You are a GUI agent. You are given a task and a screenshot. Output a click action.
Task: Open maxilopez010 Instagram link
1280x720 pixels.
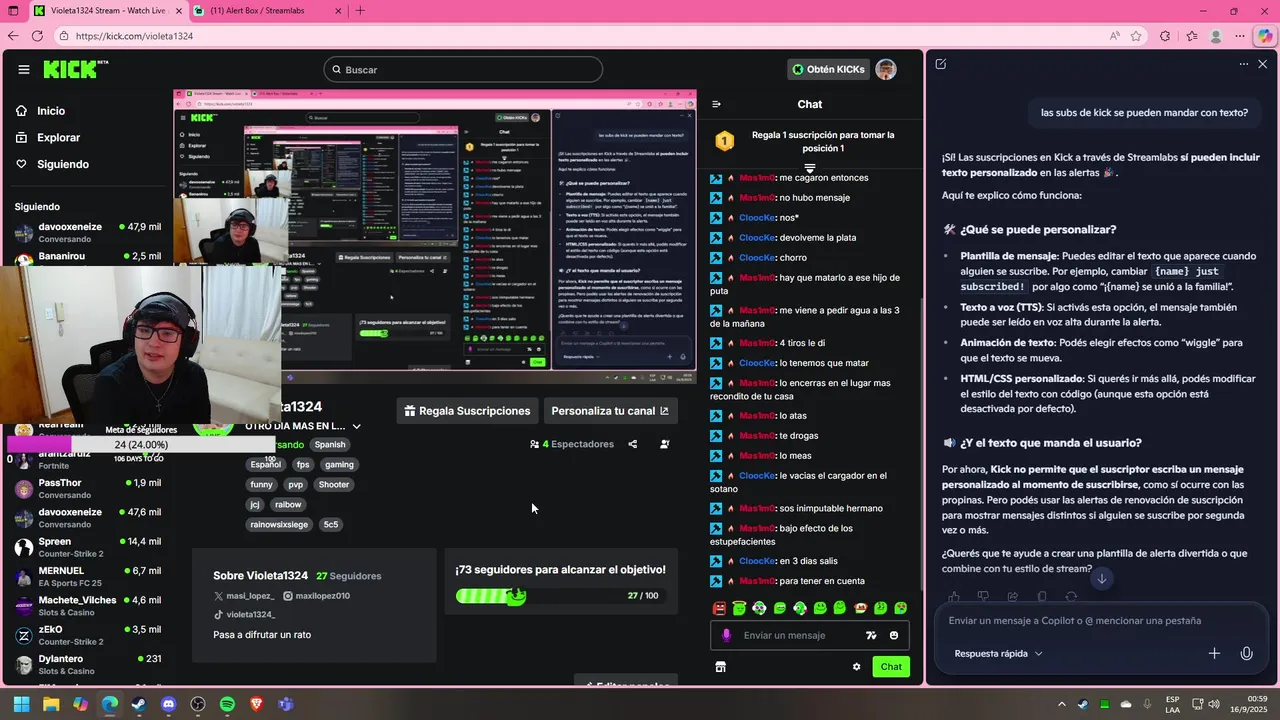(x=316, y=596)
